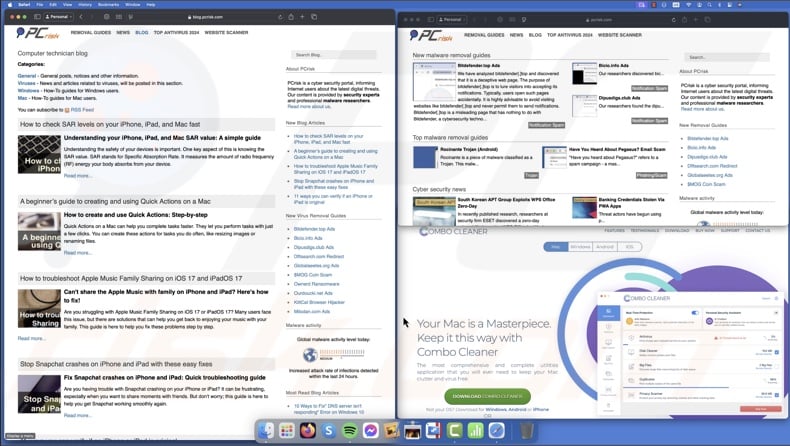Reload pcrisk.com page in right window

[674, 20]
